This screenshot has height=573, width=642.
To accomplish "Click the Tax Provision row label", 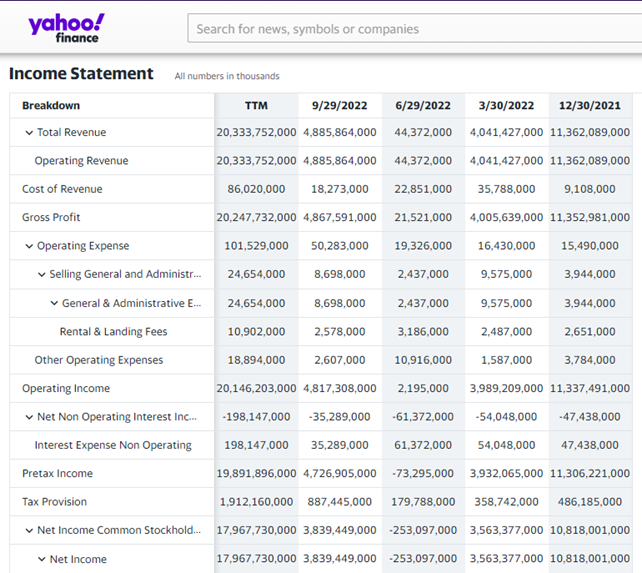I will pos(54,502).
